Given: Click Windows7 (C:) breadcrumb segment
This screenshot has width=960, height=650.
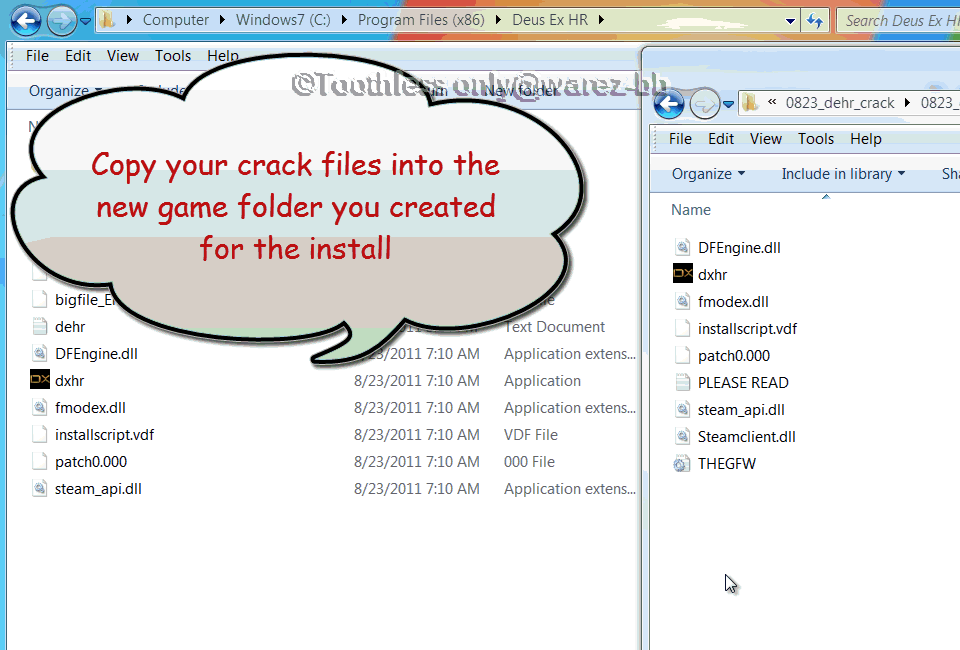Looking at the screenshot, I should point(283,20).
